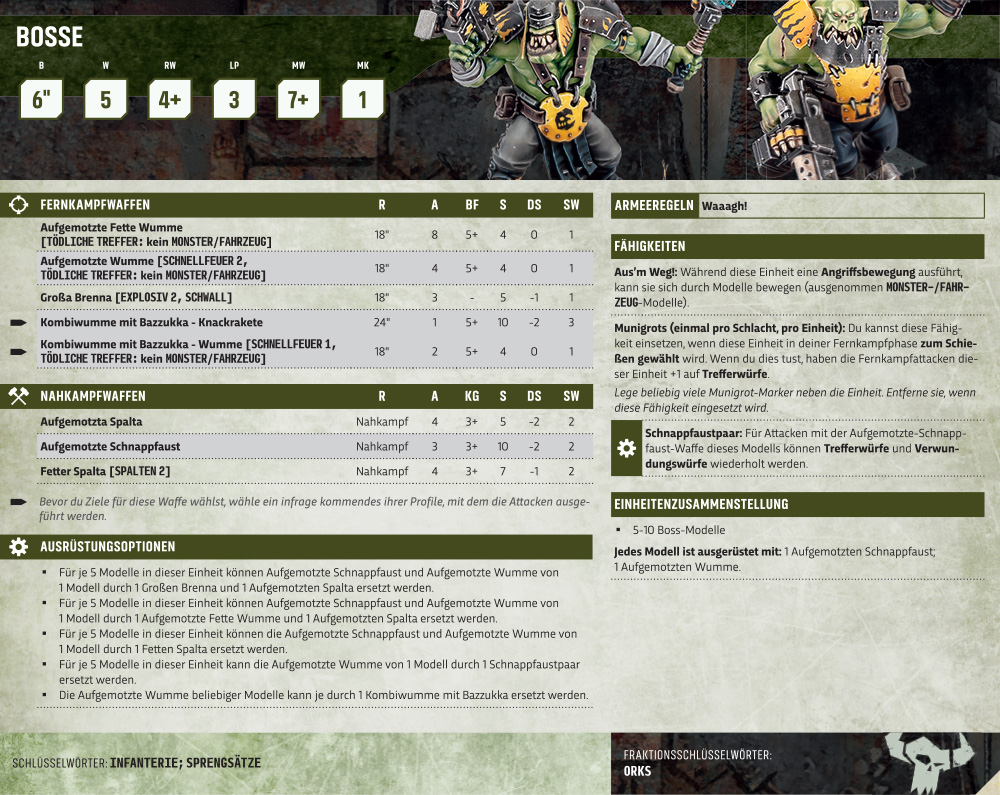The height and width of the screenshot is (795, 1000).
Task: Click the FRAKTIONSSCHLÜSSELWÖRTER label
Action: [698, 755]
